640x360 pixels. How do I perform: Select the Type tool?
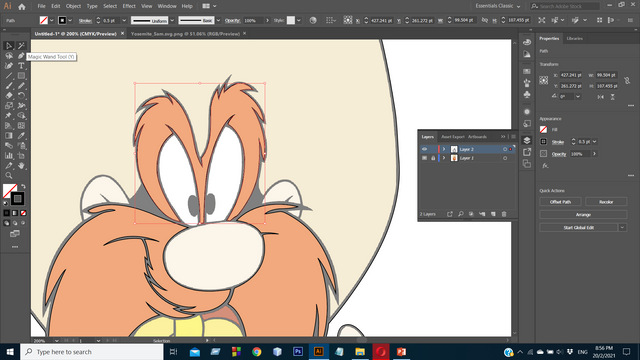tap(21, 66)
